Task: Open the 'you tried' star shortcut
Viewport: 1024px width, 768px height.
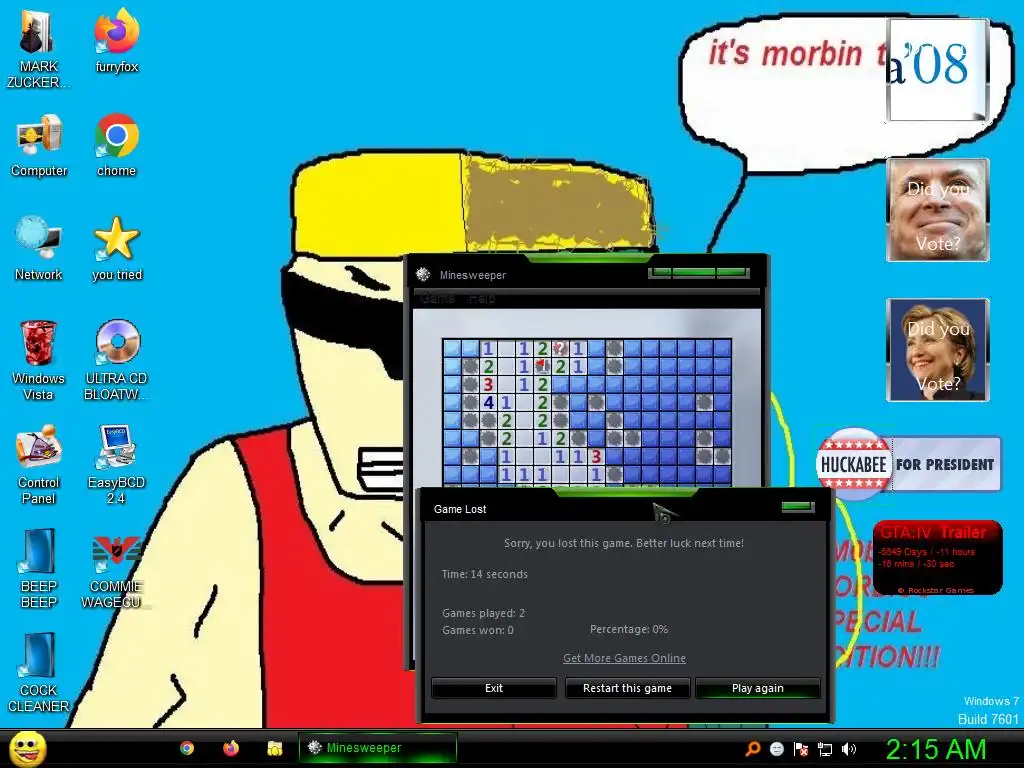Action: tap(116, 249)
